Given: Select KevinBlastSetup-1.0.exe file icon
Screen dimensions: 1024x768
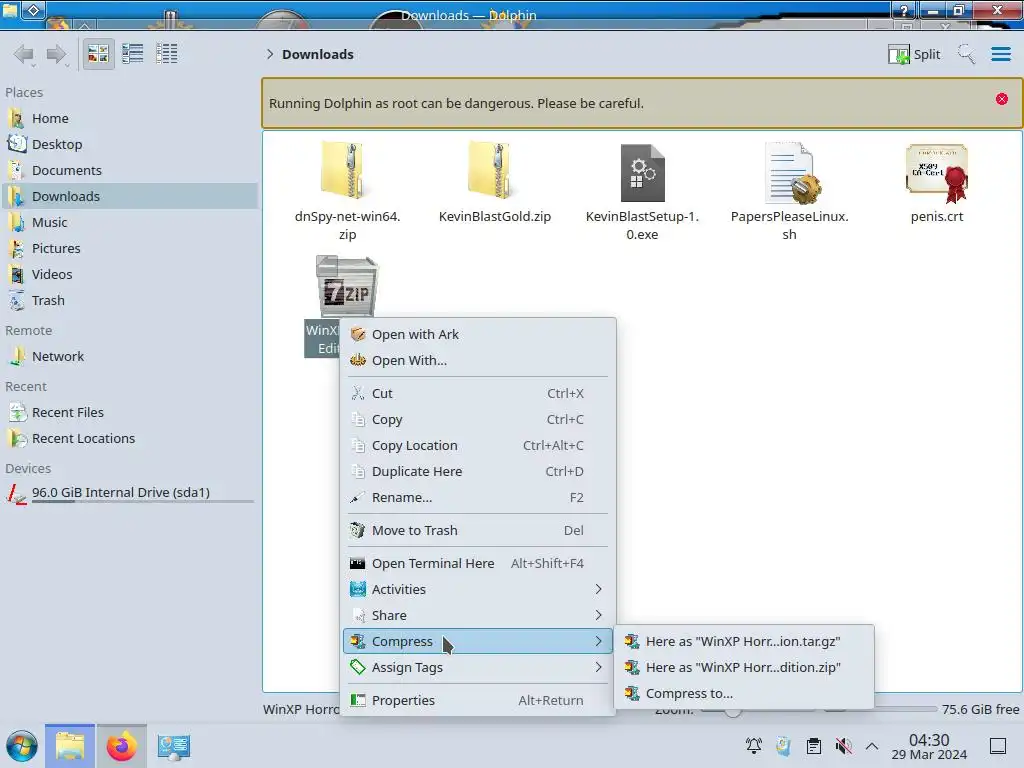Looking at the screenshot, I should tap(643, 172).
